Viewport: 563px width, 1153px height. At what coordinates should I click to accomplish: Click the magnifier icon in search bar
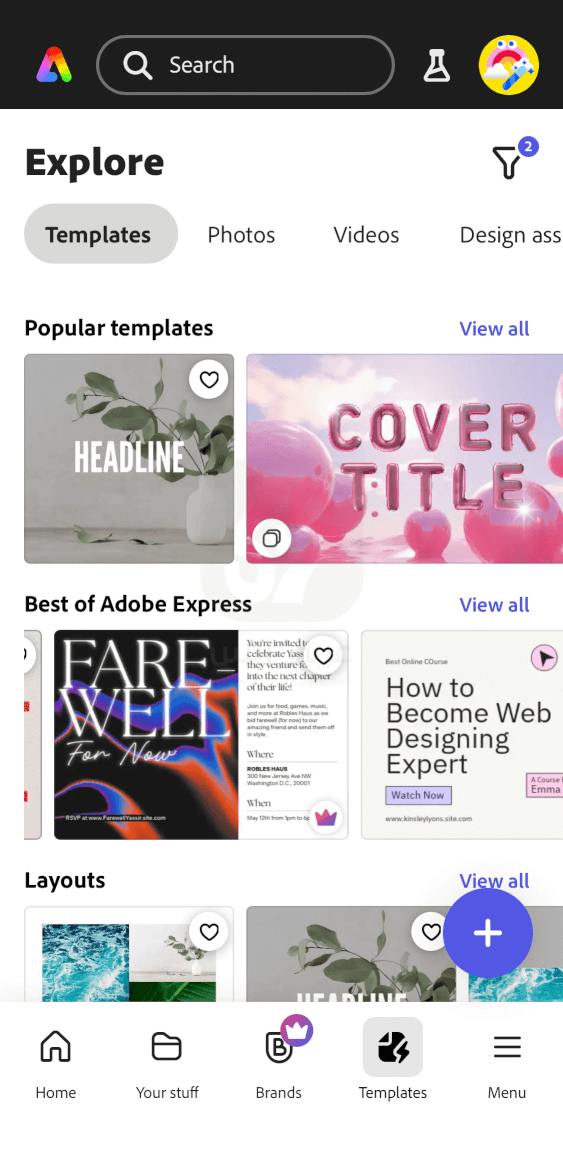coord(137,65)
